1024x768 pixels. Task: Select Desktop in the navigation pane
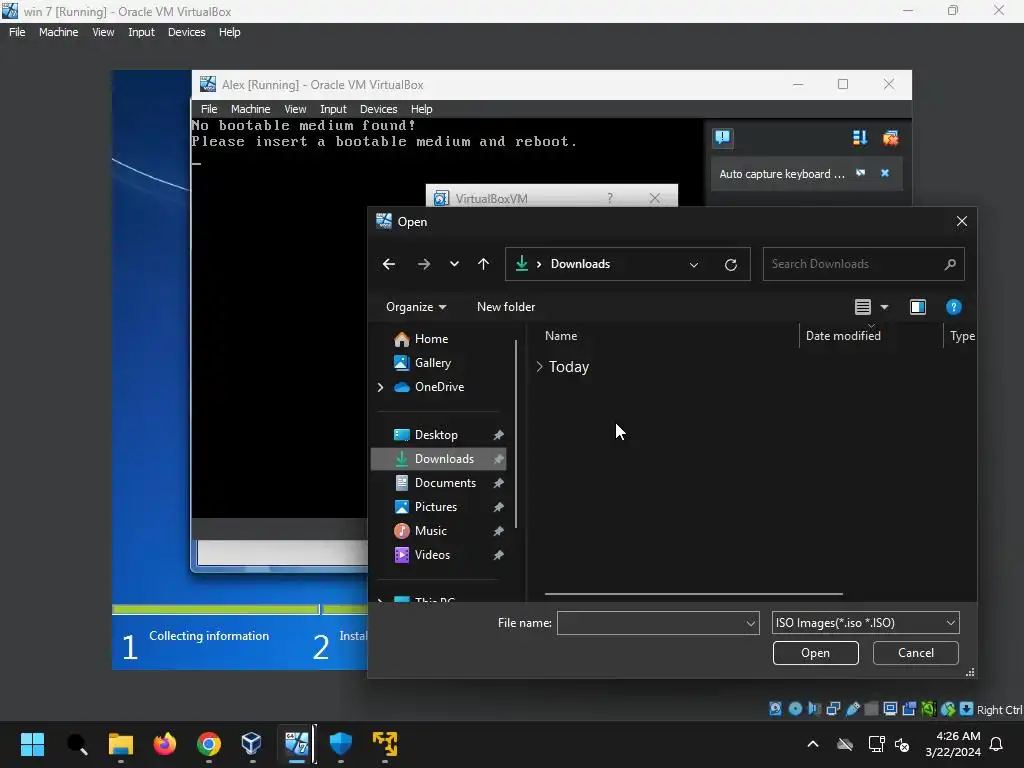[438, 435]
